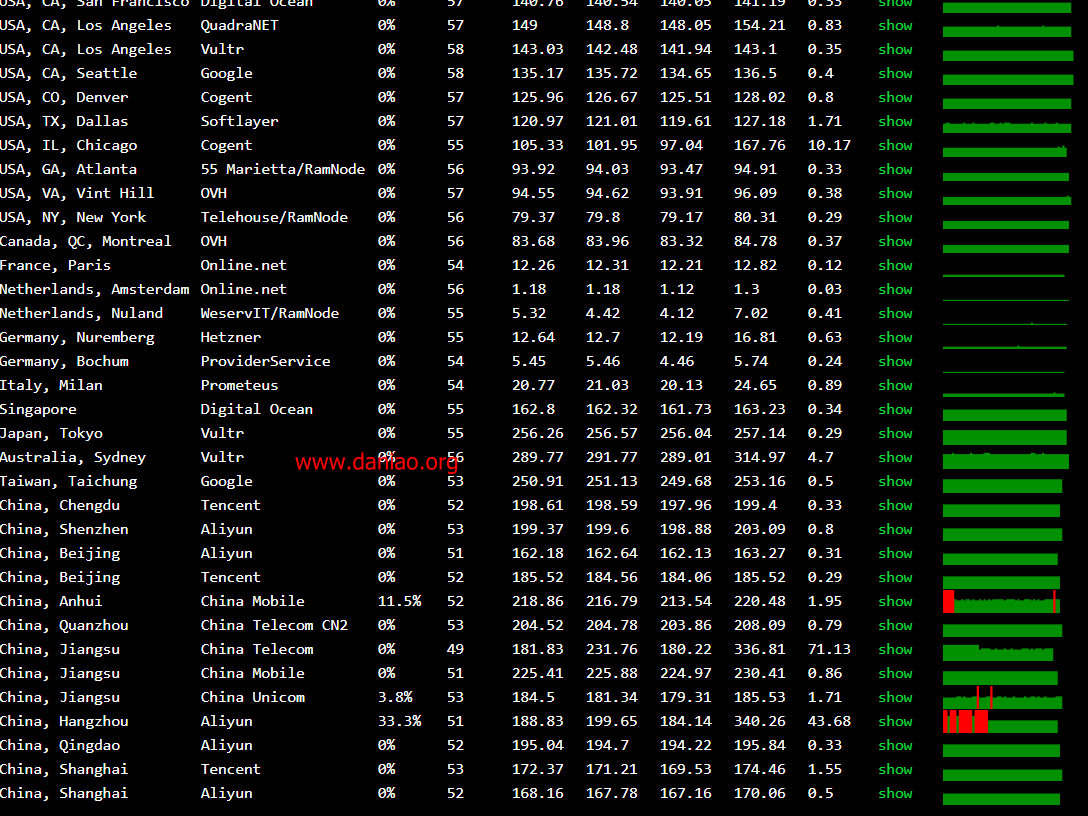Click the Quanzhou CN2 ping graph
Screen dimensions: 1088x816
[x=1003, y=630]
